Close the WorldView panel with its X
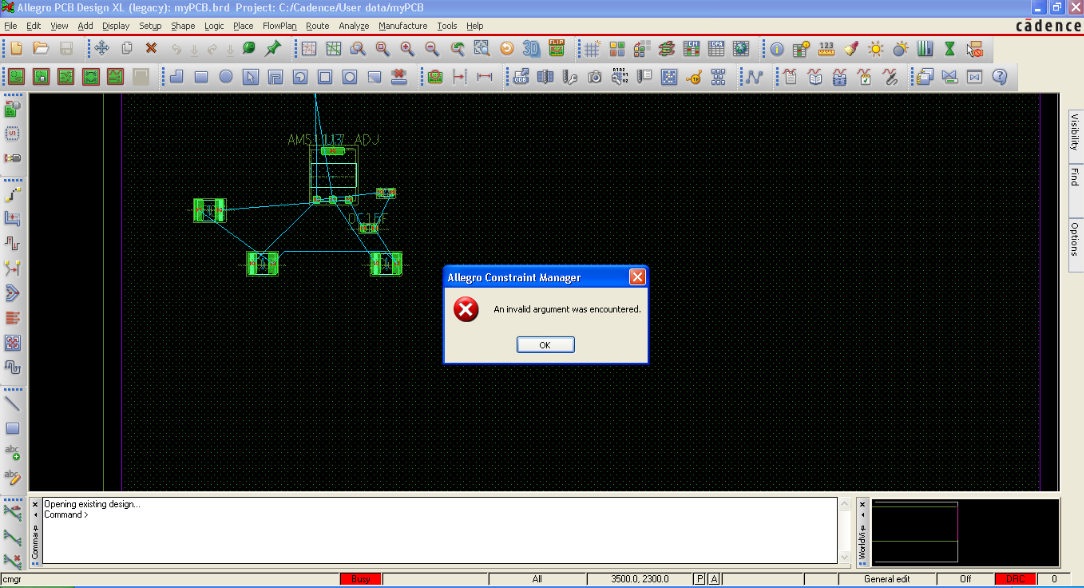This screenshot has height=588, width=1084. click(x=862, y=504)
